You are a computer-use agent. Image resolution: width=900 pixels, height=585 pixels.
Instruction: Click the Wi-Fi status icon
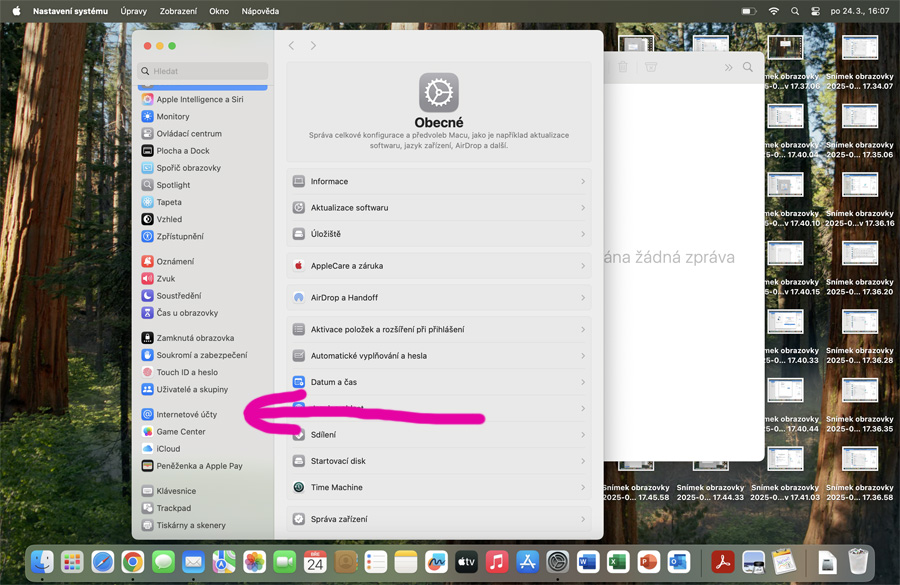pyautogui.click(x=773, y=11)
